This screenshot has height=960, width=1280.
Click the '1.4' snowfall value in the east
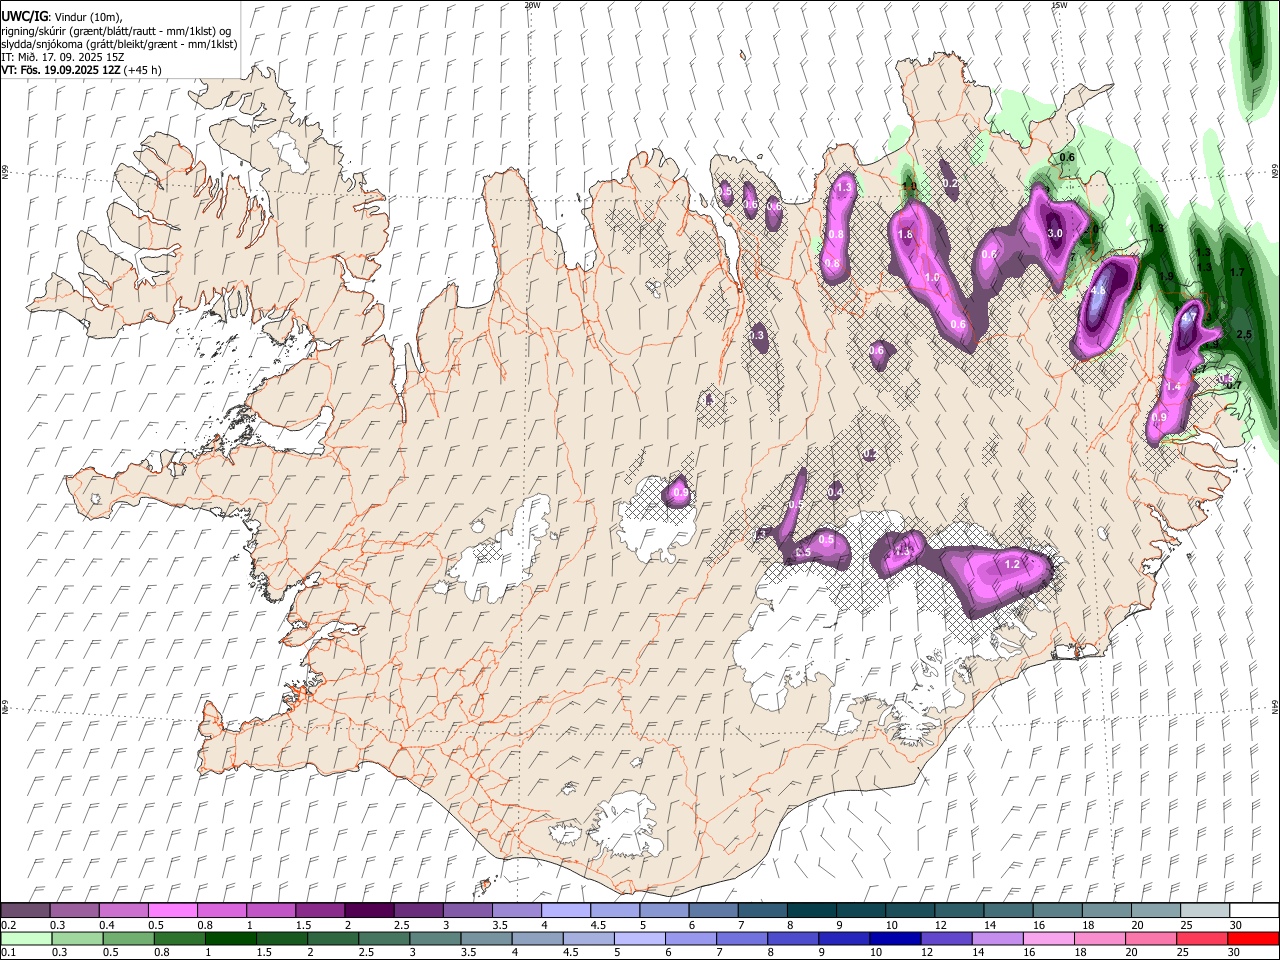pyautogui.click(x=1174, y=387)
